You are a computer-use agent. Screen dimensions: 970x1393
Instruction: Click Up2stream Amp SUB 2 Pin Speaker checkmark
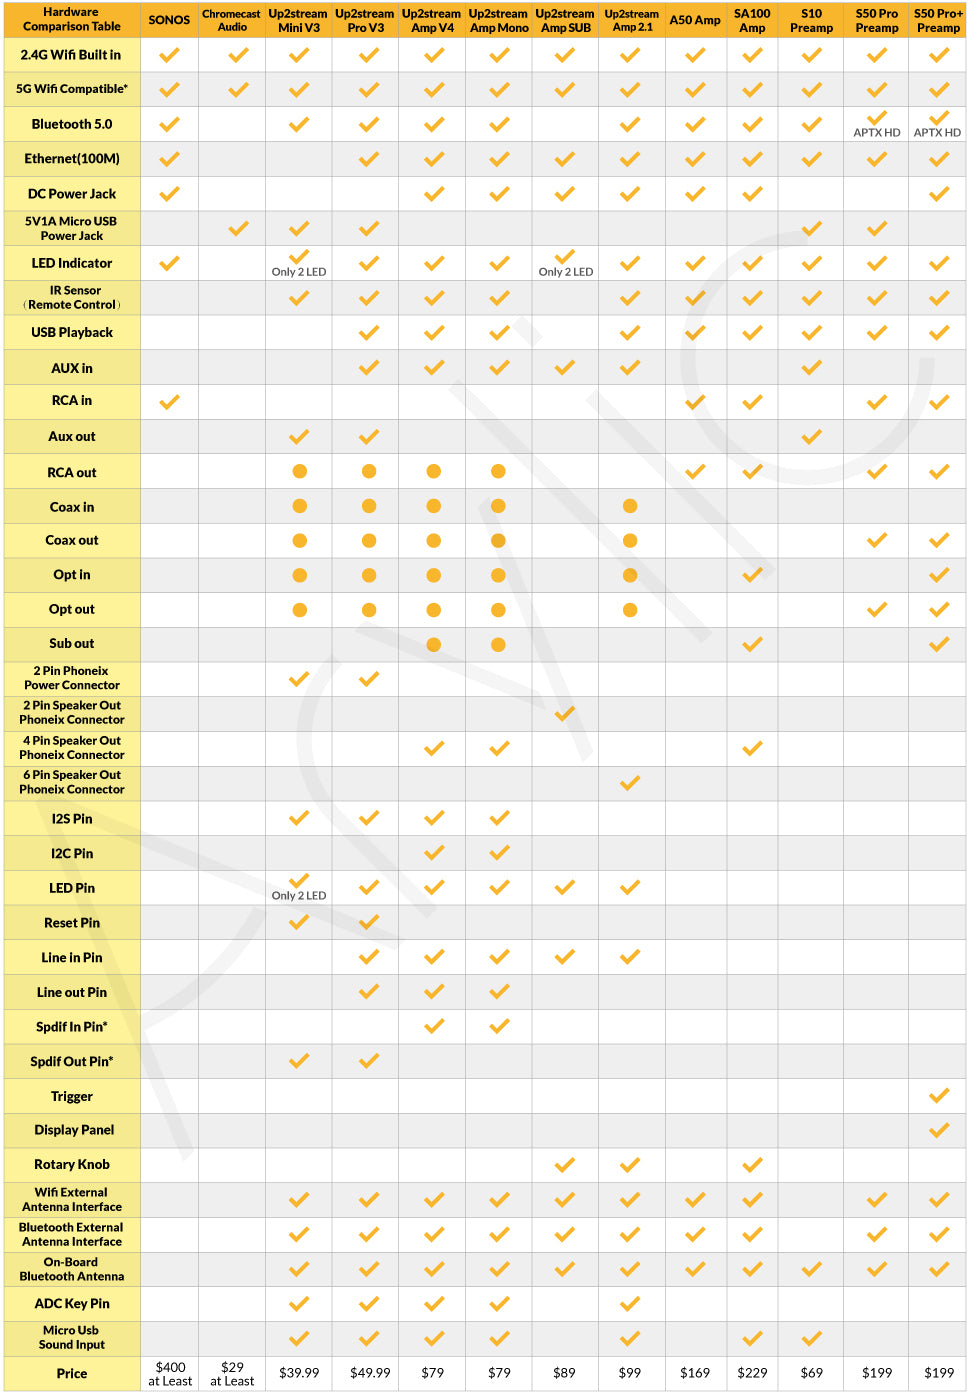click(x=565, y=713)
